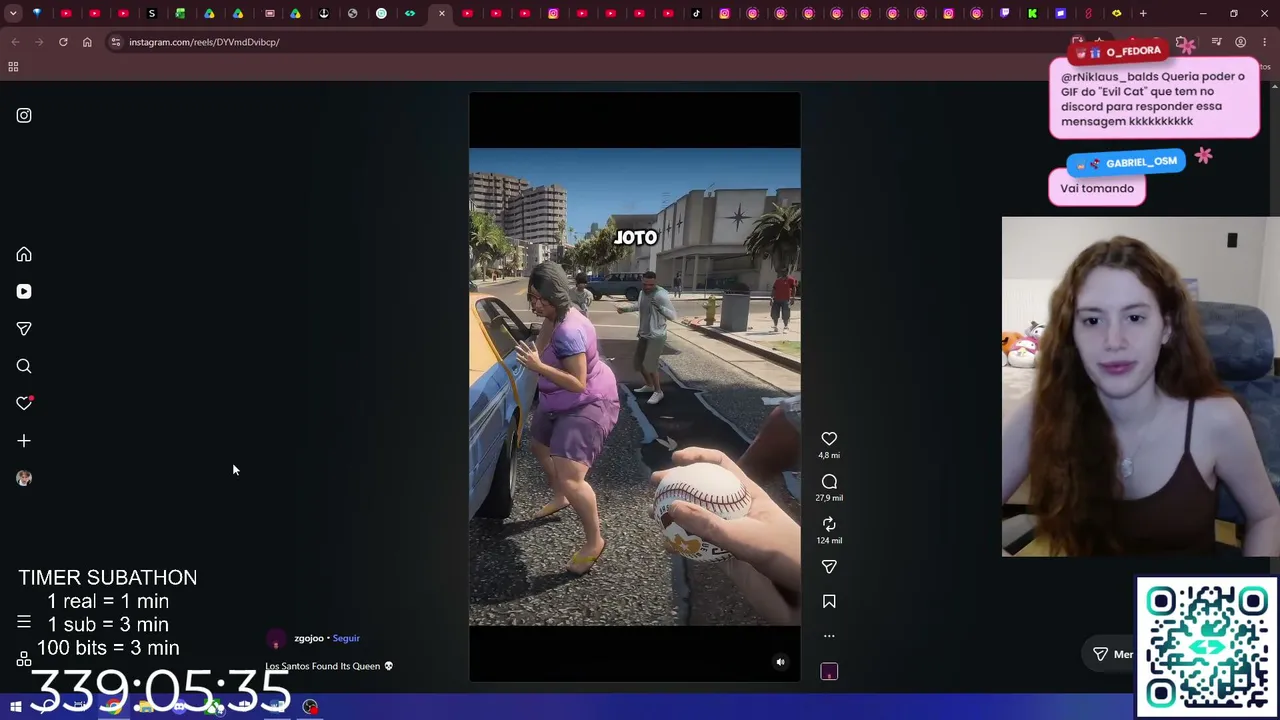Open Chrome from the Windows taskbar
Image resolution: width=1280 pixels, height=720 pixels.
point(113,707)
